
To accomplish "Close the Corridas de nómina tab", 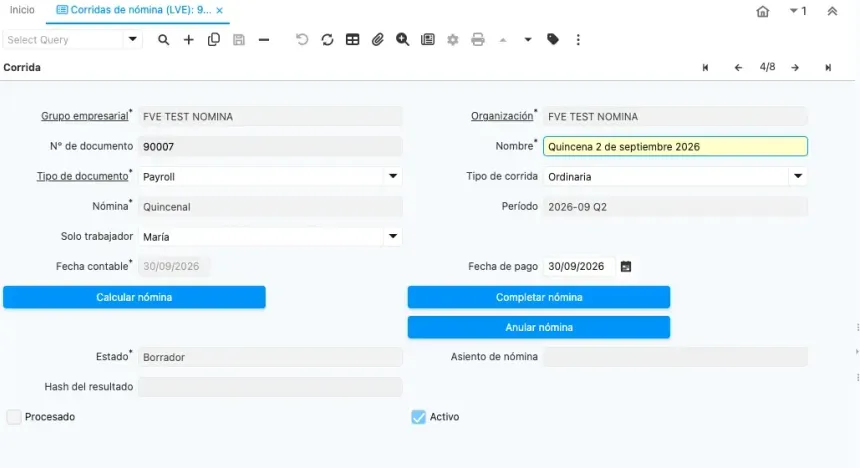I will point(219,10).
